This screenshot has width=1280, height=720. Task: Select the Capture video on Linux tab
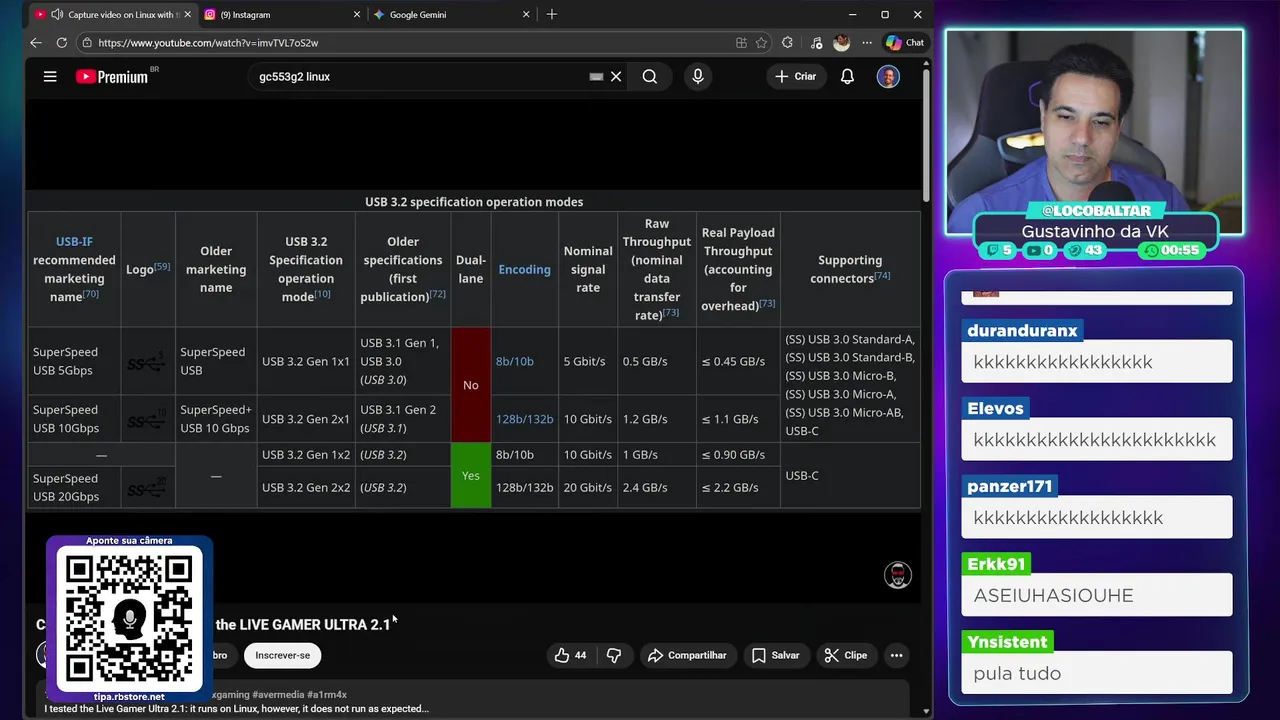115,14
